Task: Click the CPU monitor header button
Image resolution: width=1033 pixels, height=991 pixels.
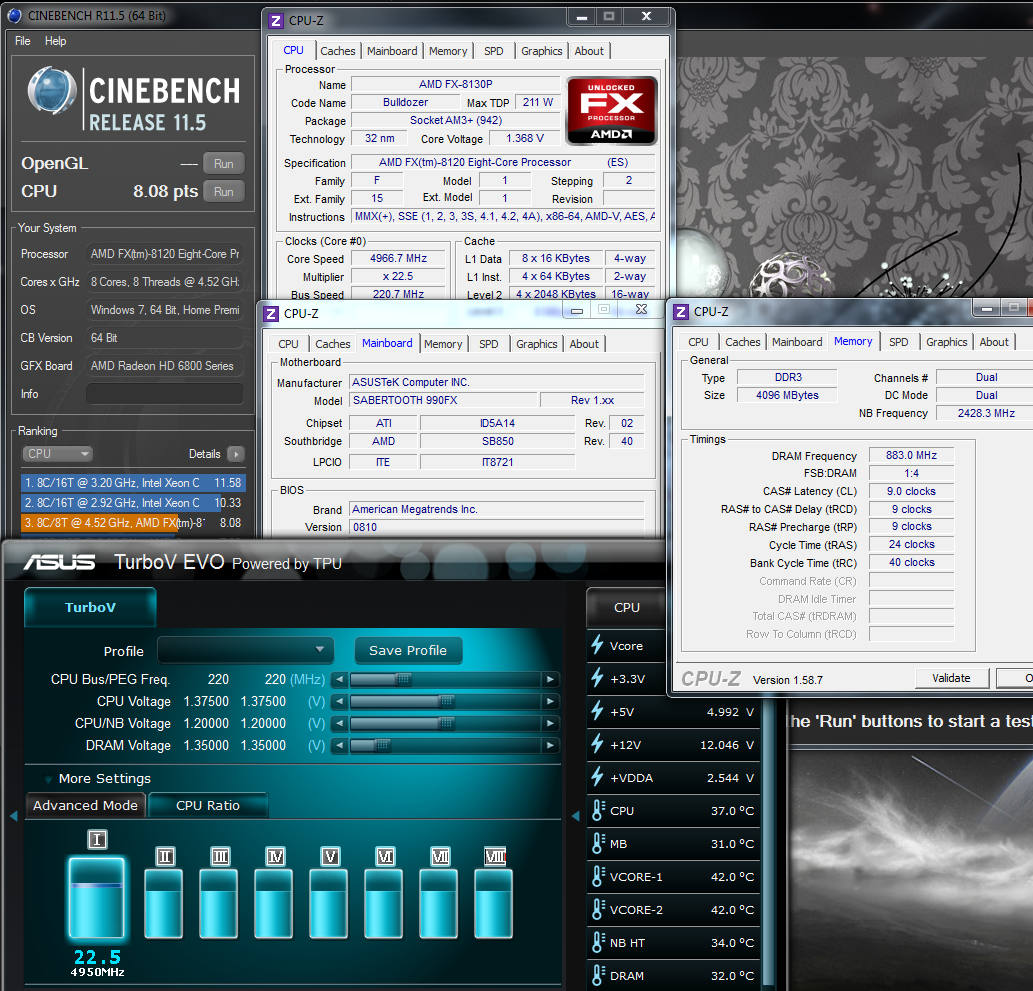Action: (627, 608)
